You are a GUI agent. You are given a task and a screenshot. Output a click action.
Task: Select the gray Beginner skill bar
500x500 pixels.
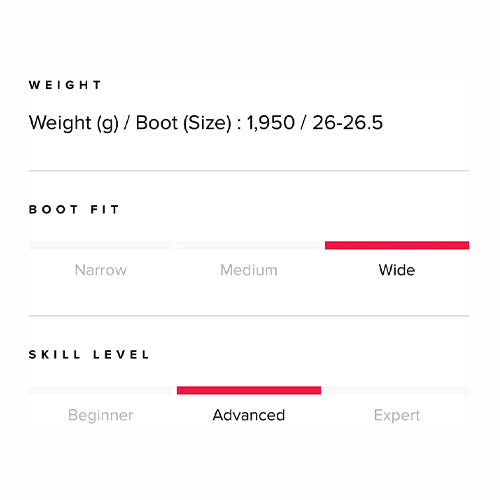[x=100, y=390]
